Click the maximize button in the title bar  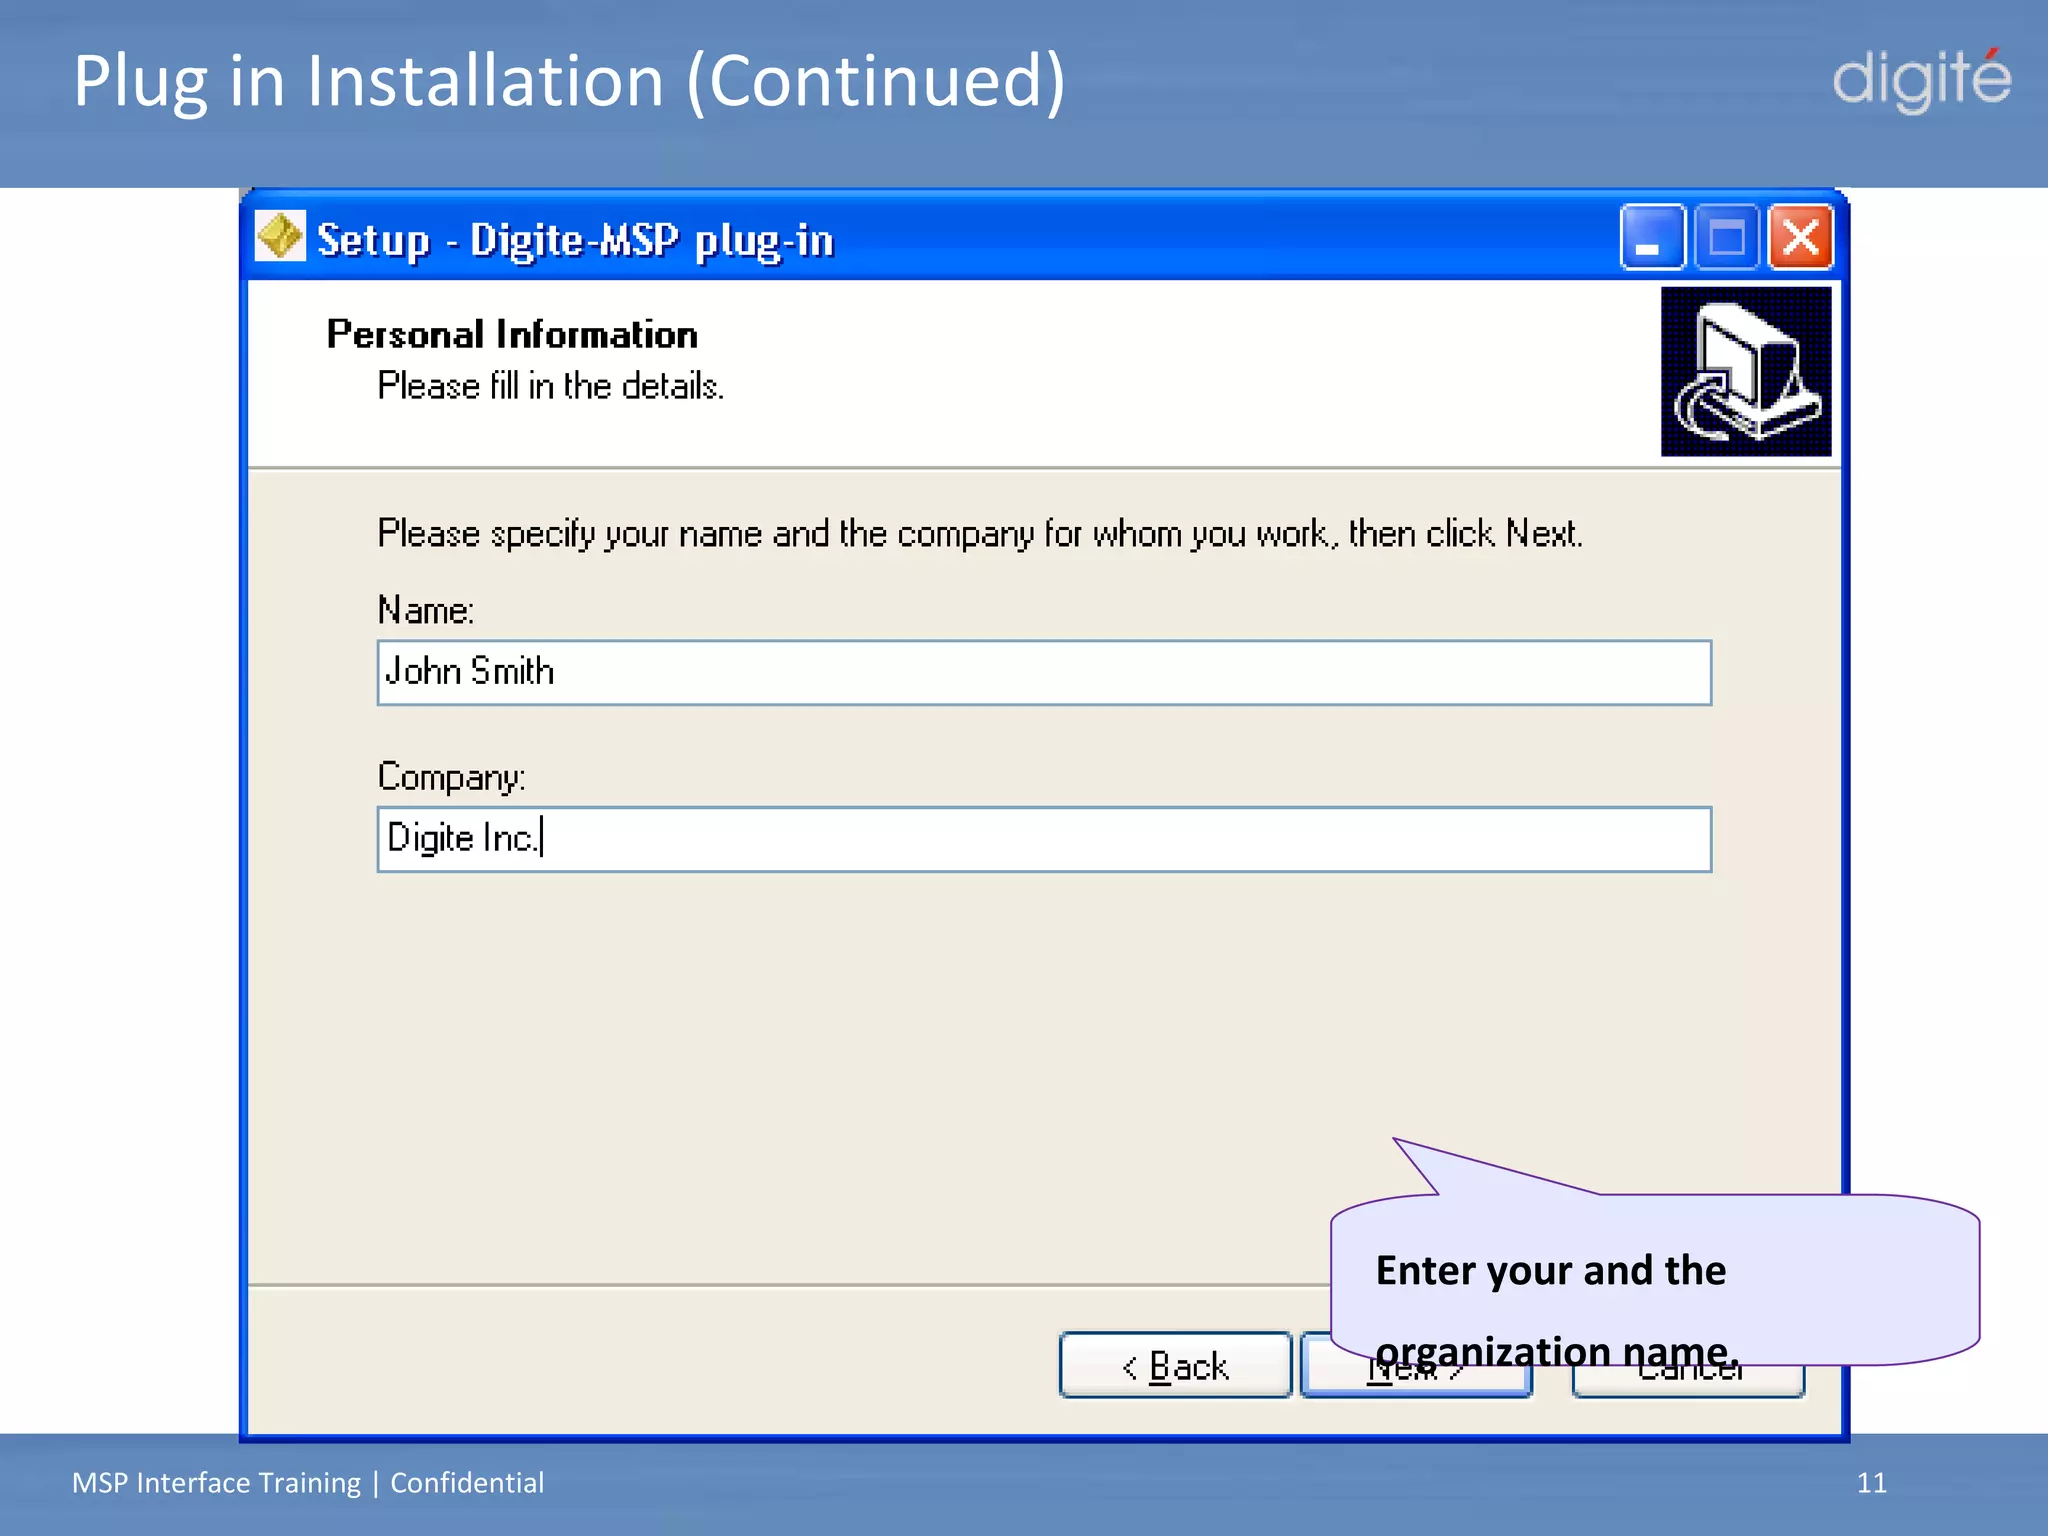click(x=1726, y=237)
